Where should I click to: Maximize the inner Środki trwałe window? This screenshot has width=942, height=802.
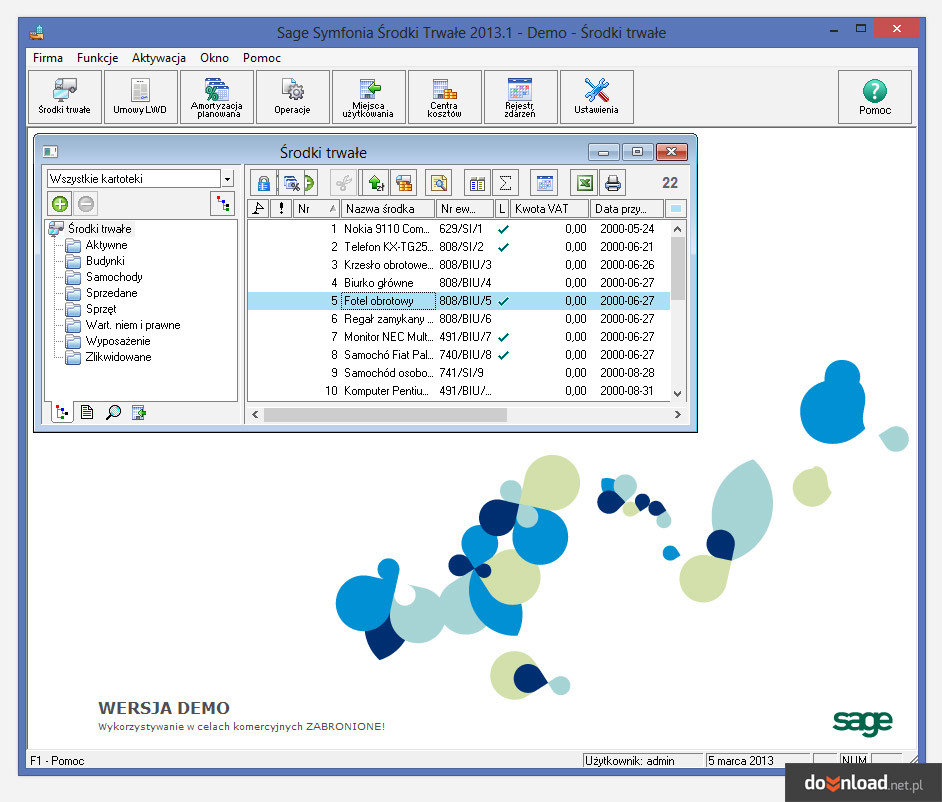click(x=637, y=152)
